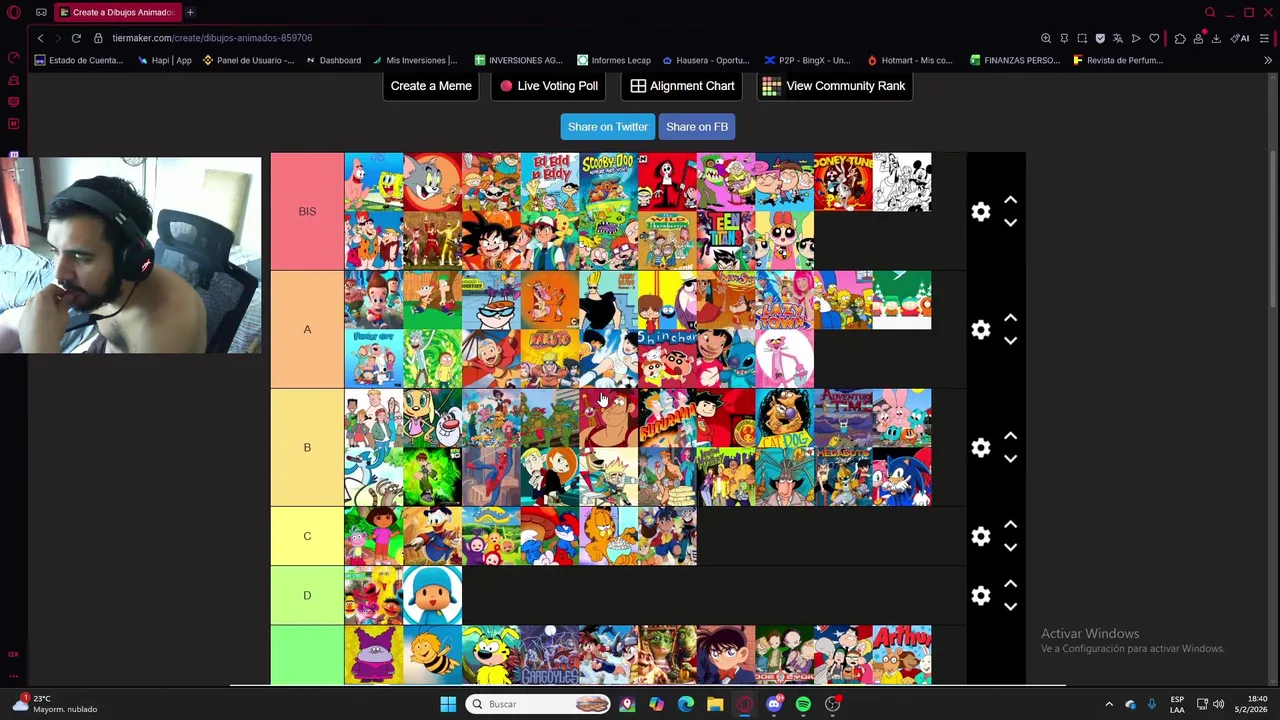The image size is (1280, 720).
Task: Open settings gear for C tier
Action: point(981,537)
